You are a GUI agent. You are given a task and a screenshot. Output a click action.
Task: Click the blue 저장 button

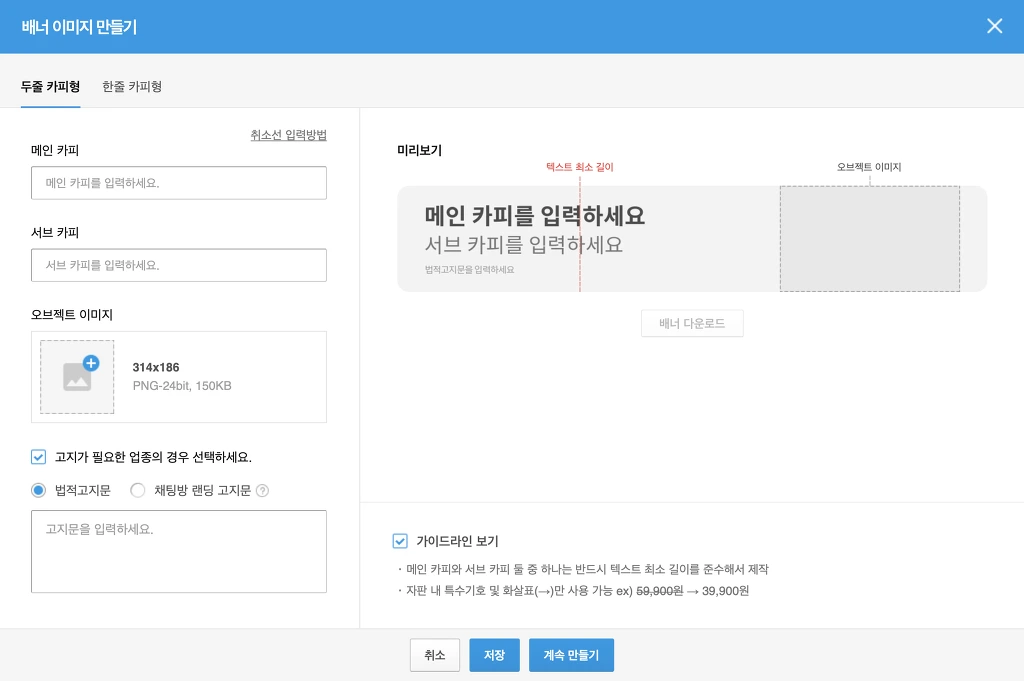(494, 655)
